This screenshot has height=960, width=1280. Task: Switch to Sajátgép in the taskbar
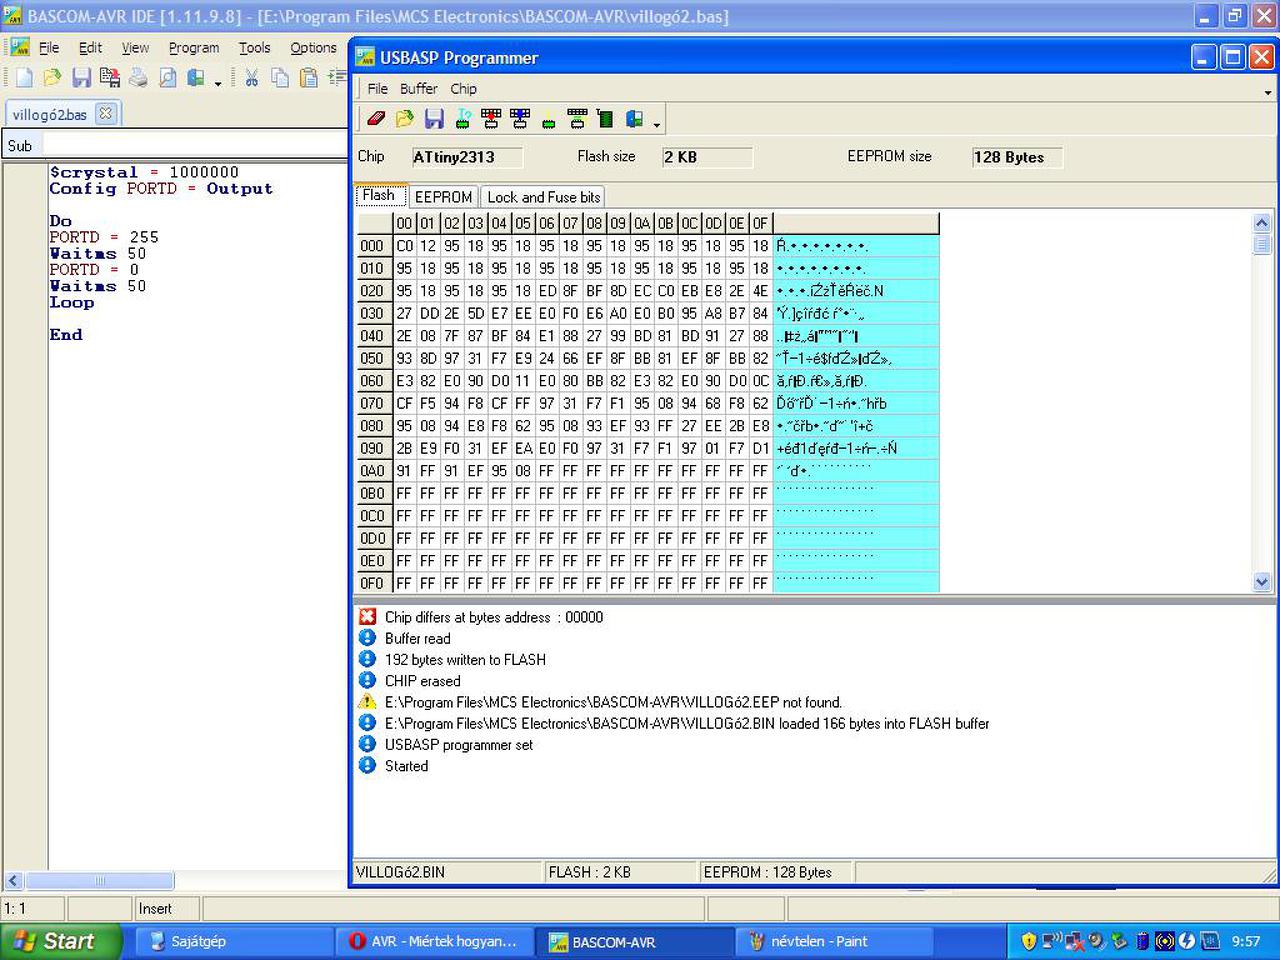tap(235, 941)
